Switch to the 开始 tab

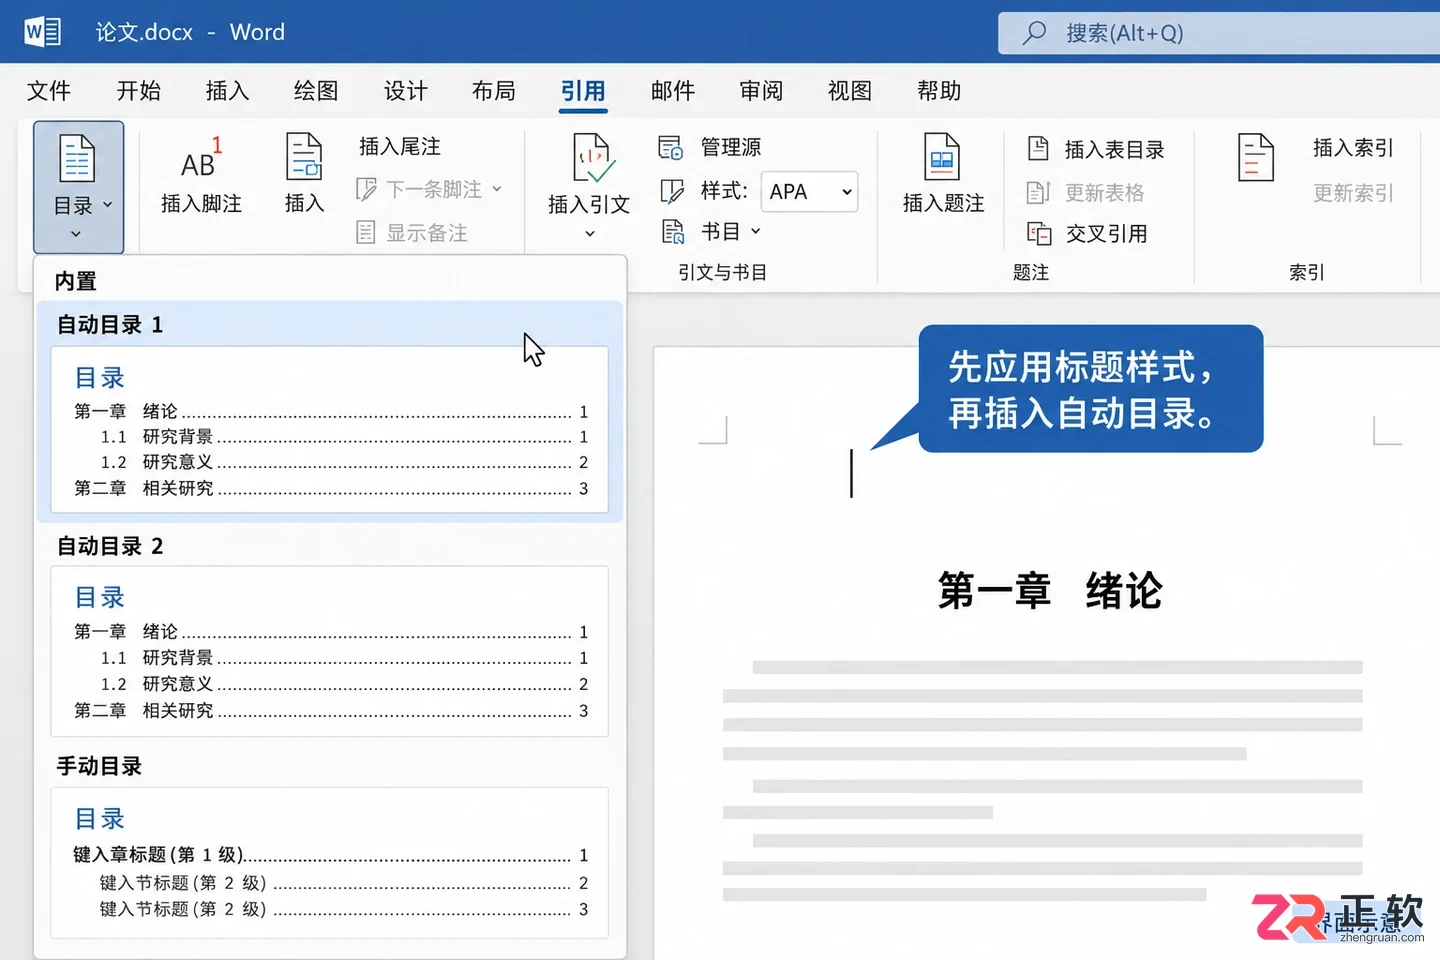(139, 91)
